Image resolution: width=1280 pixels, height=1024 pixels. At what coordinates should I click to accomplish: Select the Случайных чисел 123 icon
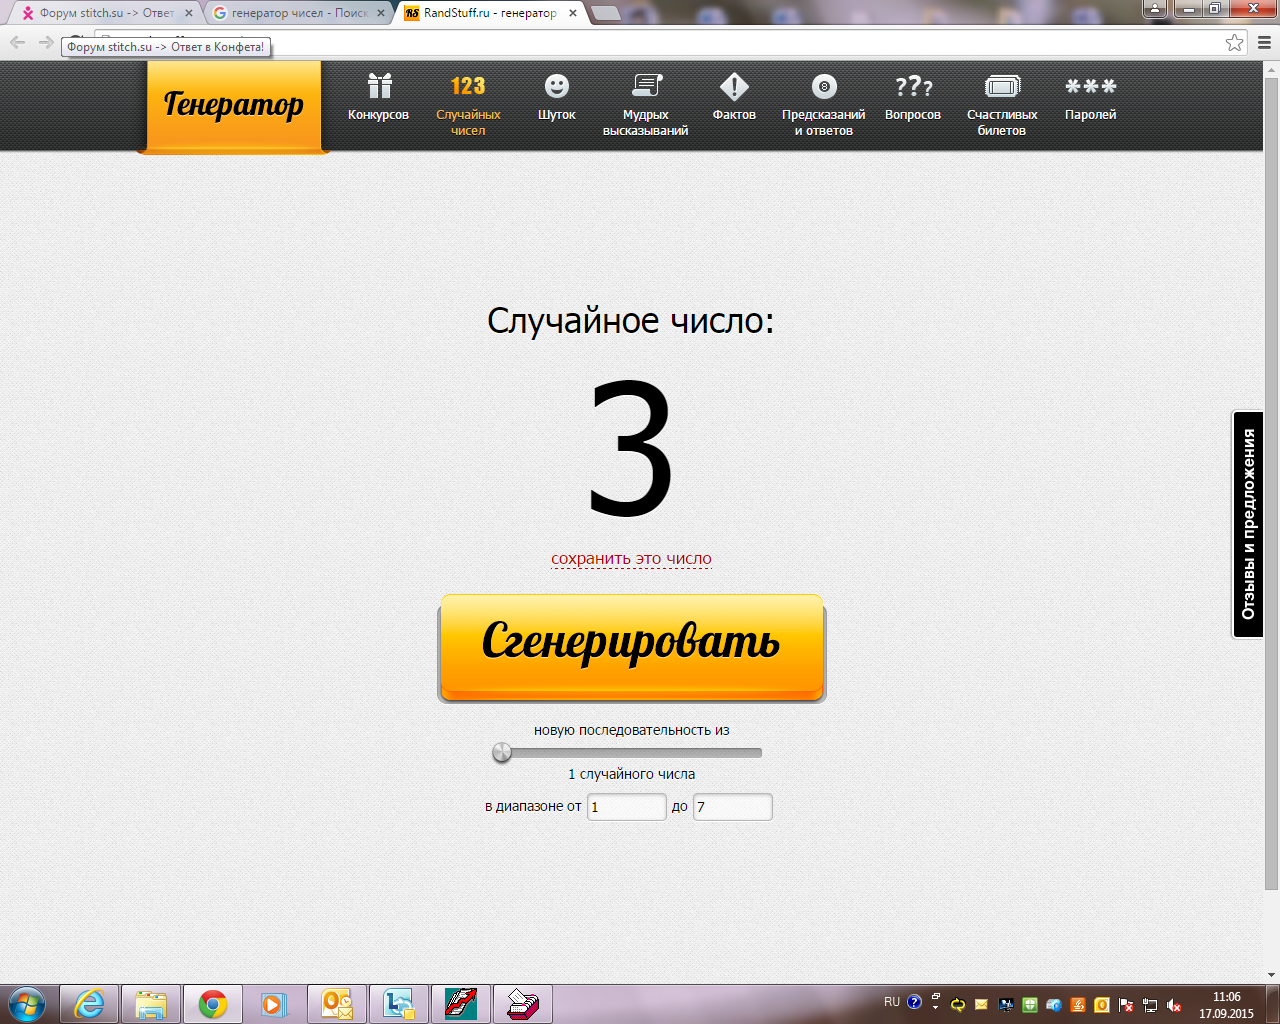click(467, 87)
